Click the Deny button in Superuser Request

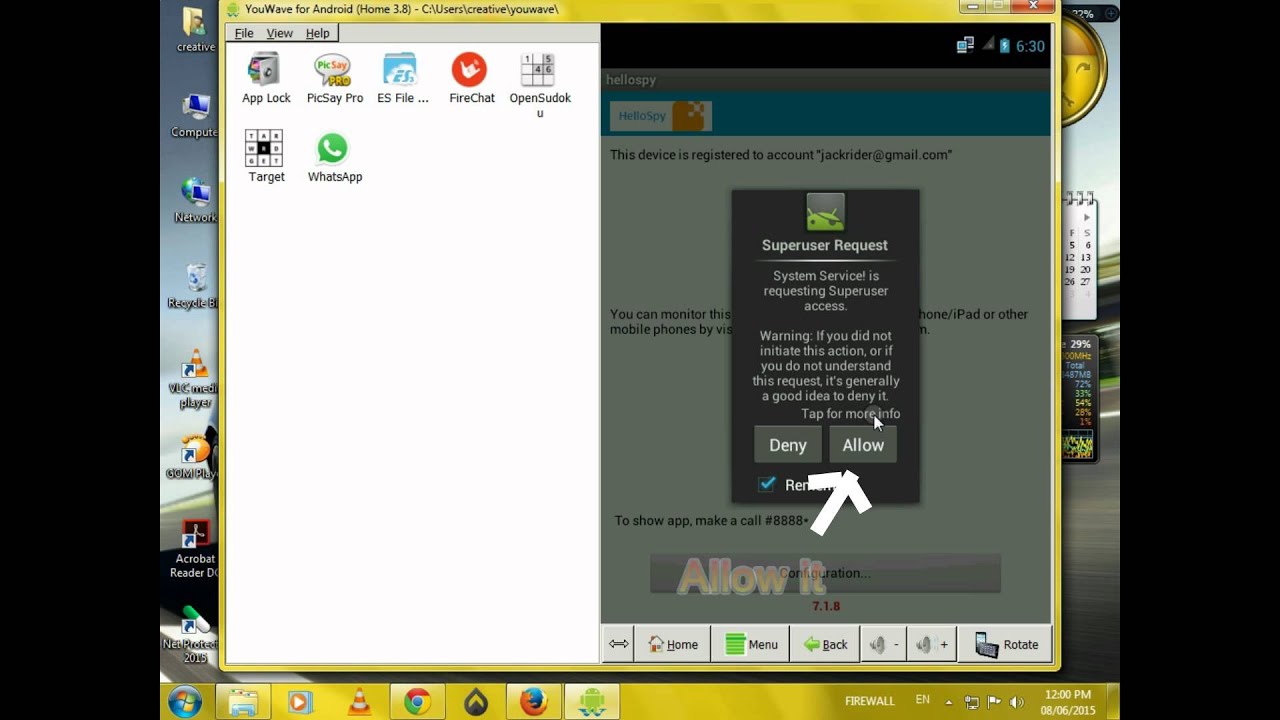787,445
